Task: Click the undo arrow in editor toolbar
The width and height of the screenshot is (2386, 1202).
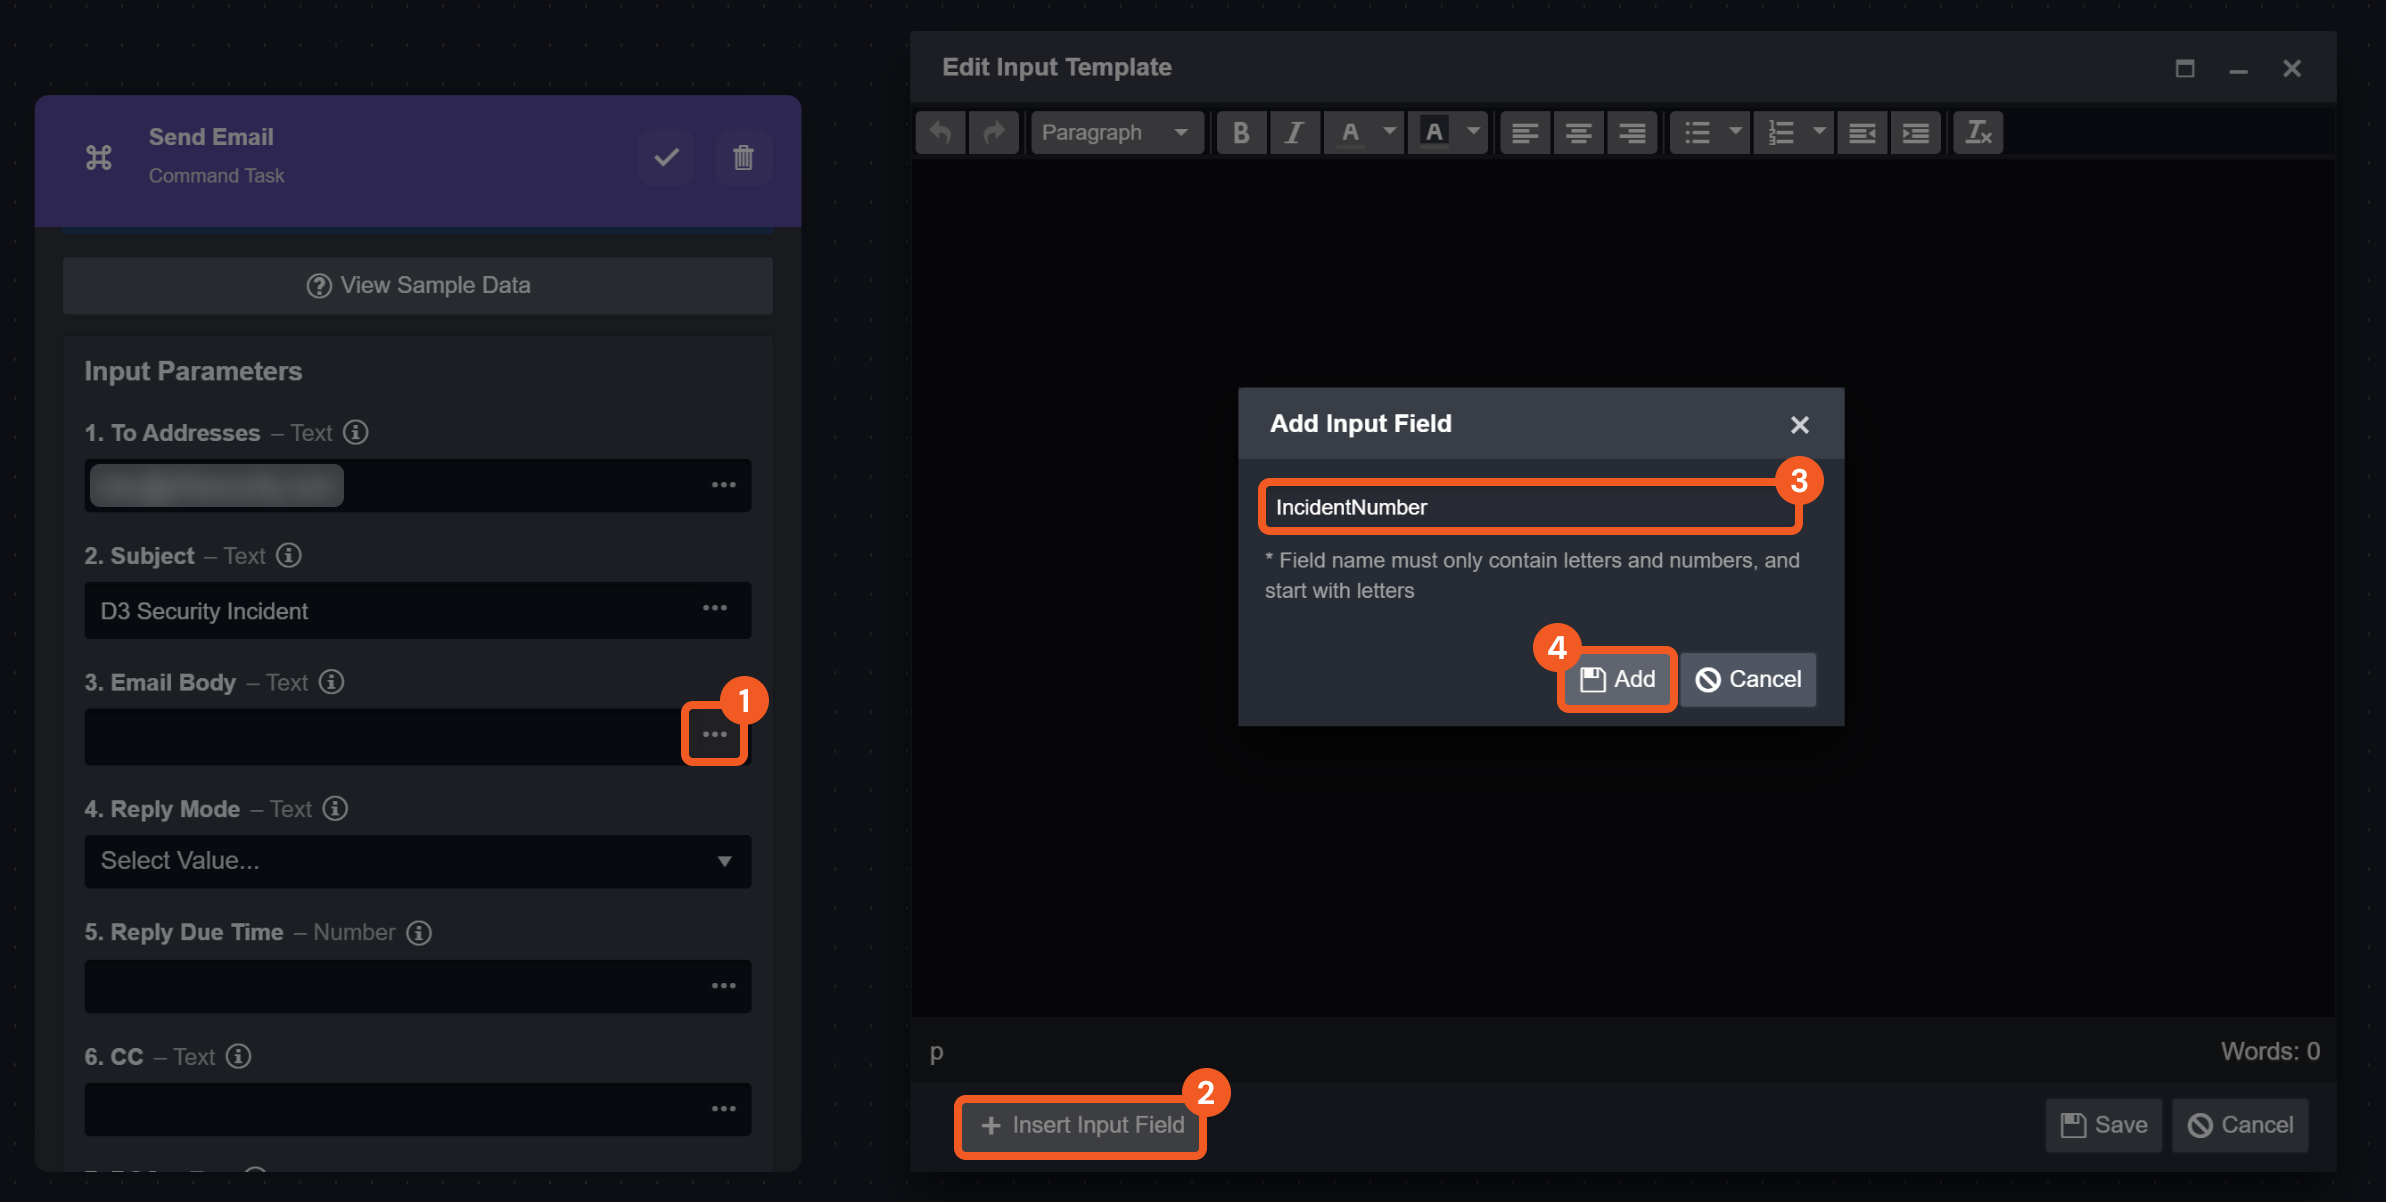Action: tap(940, 132)
